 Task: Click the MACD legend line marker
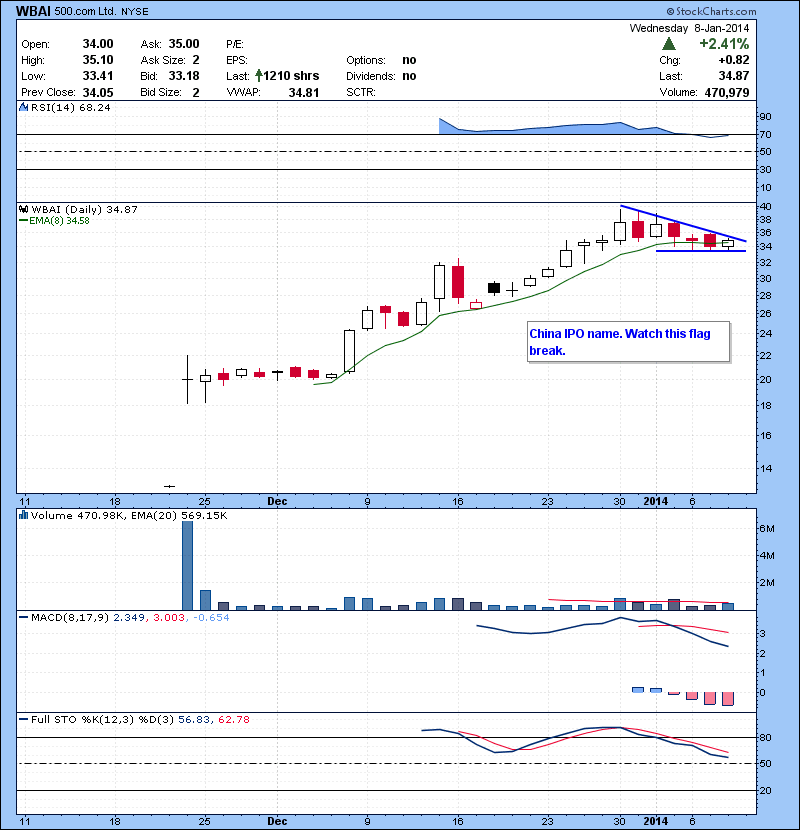(23, 617)
